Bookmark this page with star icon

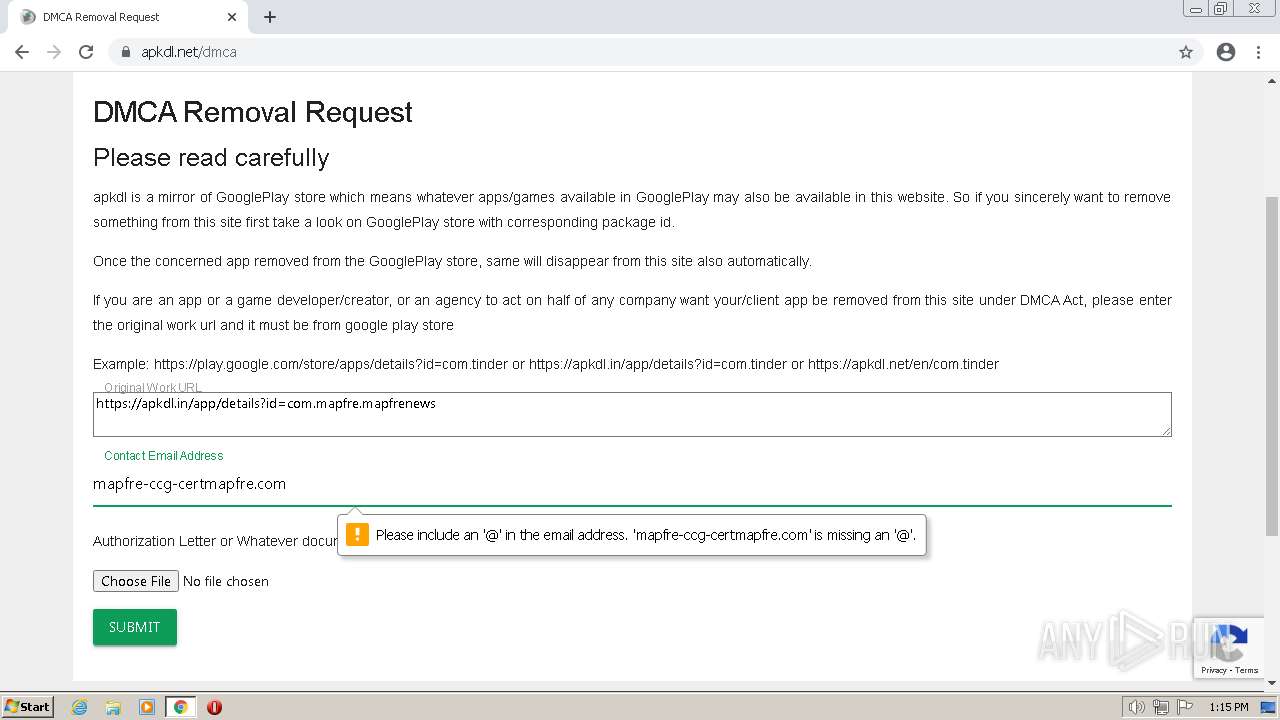pyautogui.click(x=1186, y=52)
